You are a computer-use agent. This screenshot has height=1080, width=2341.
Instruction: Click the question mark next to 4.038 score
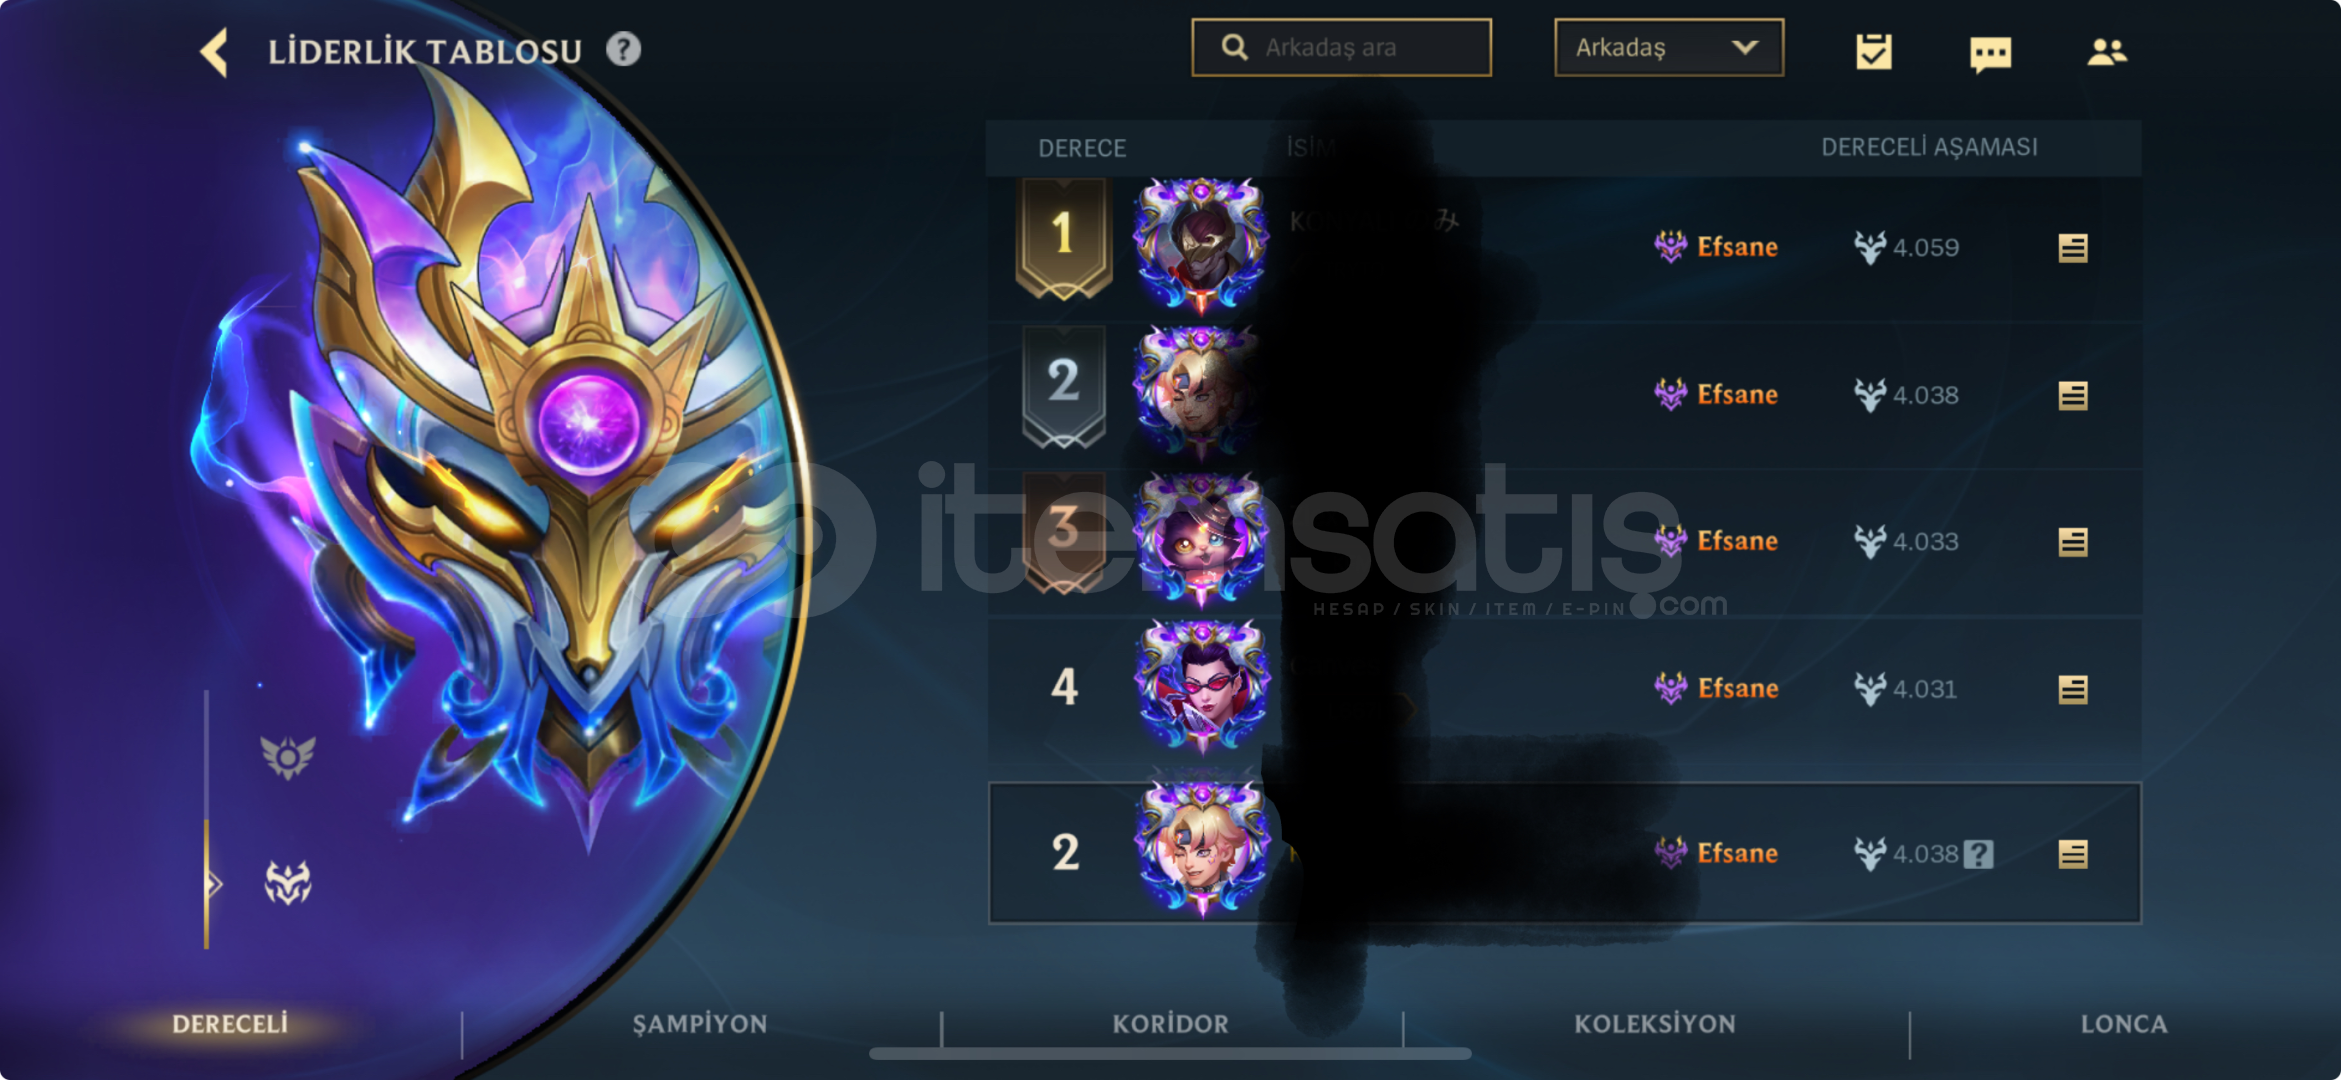tap(1978, 854)
